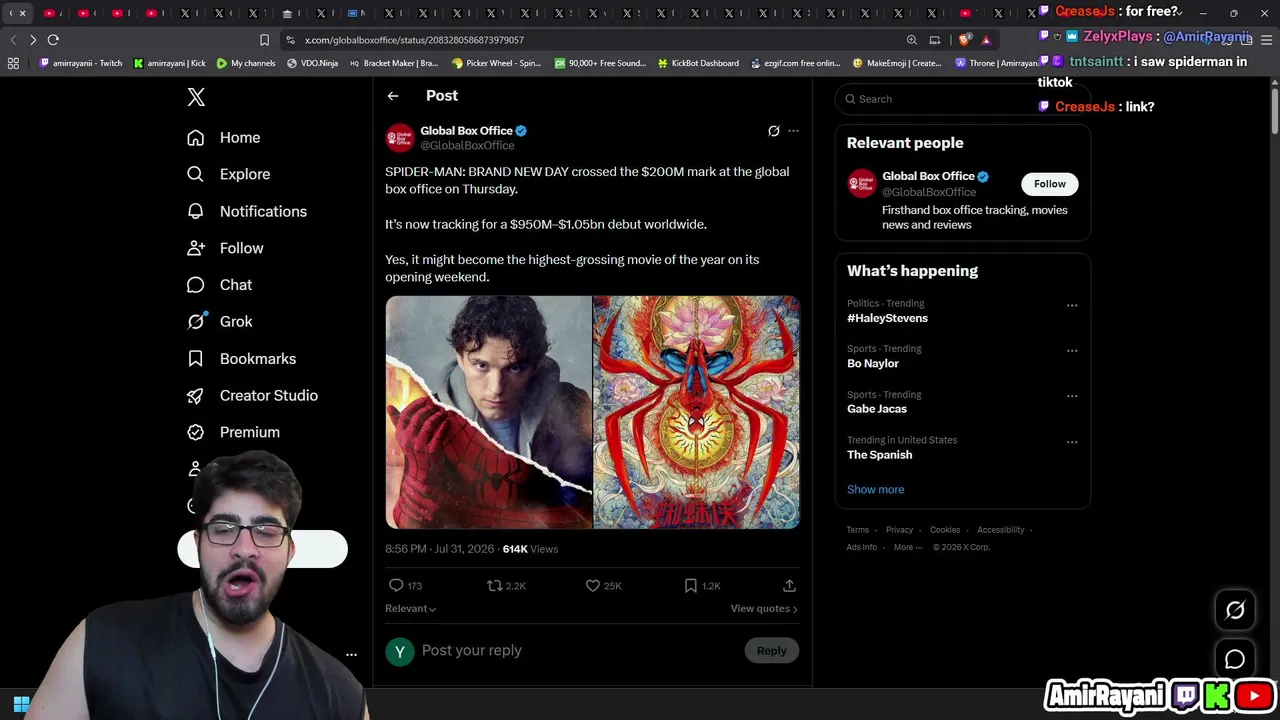The width and height of the screenshot is (1280, 720).
Task: Open Bookmarks in the sidebar
Action: (x=242, y=359)
